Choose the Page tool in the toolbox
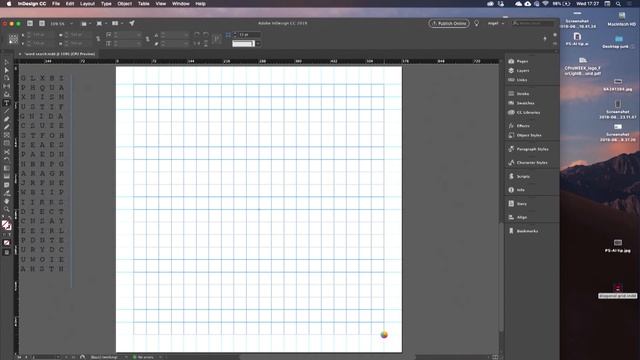640x360 pixels. point(6,78)
